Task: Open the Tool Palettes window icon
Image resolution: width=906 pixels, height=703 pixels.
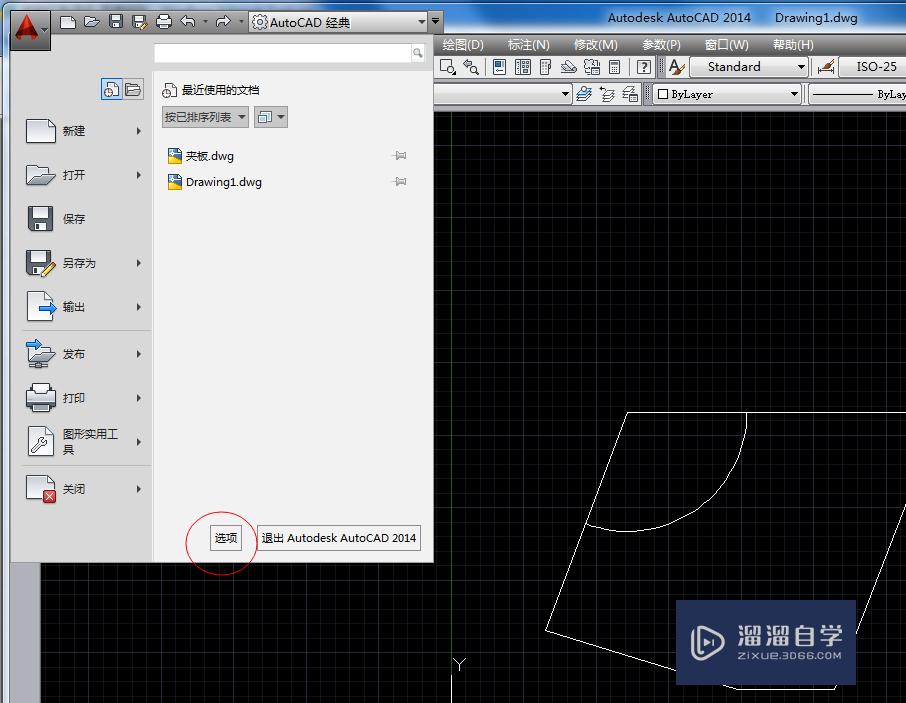Action: tap(545, 67)
